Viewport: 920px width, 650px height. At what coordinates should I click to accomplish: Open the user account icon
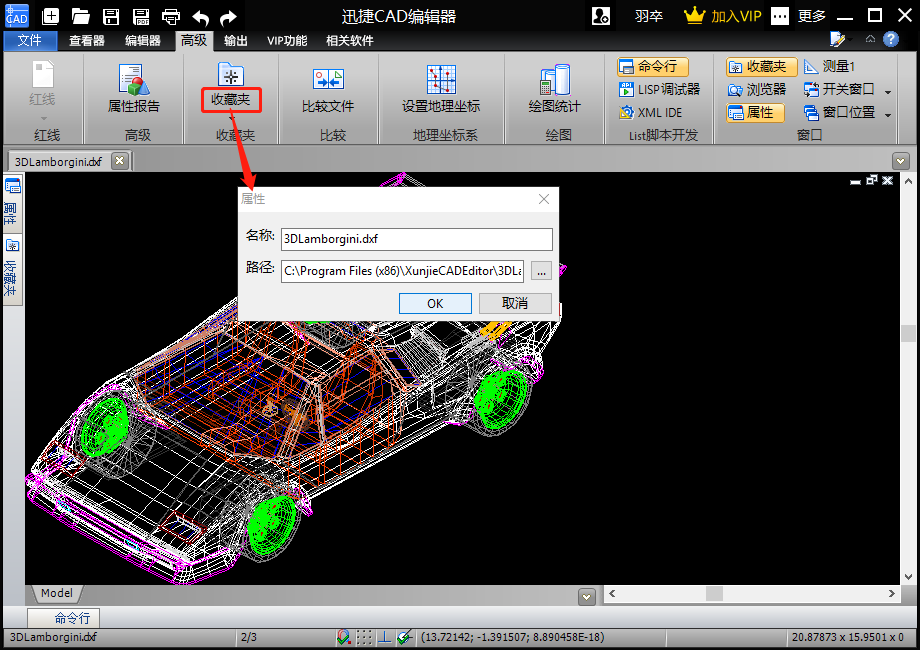601,16
